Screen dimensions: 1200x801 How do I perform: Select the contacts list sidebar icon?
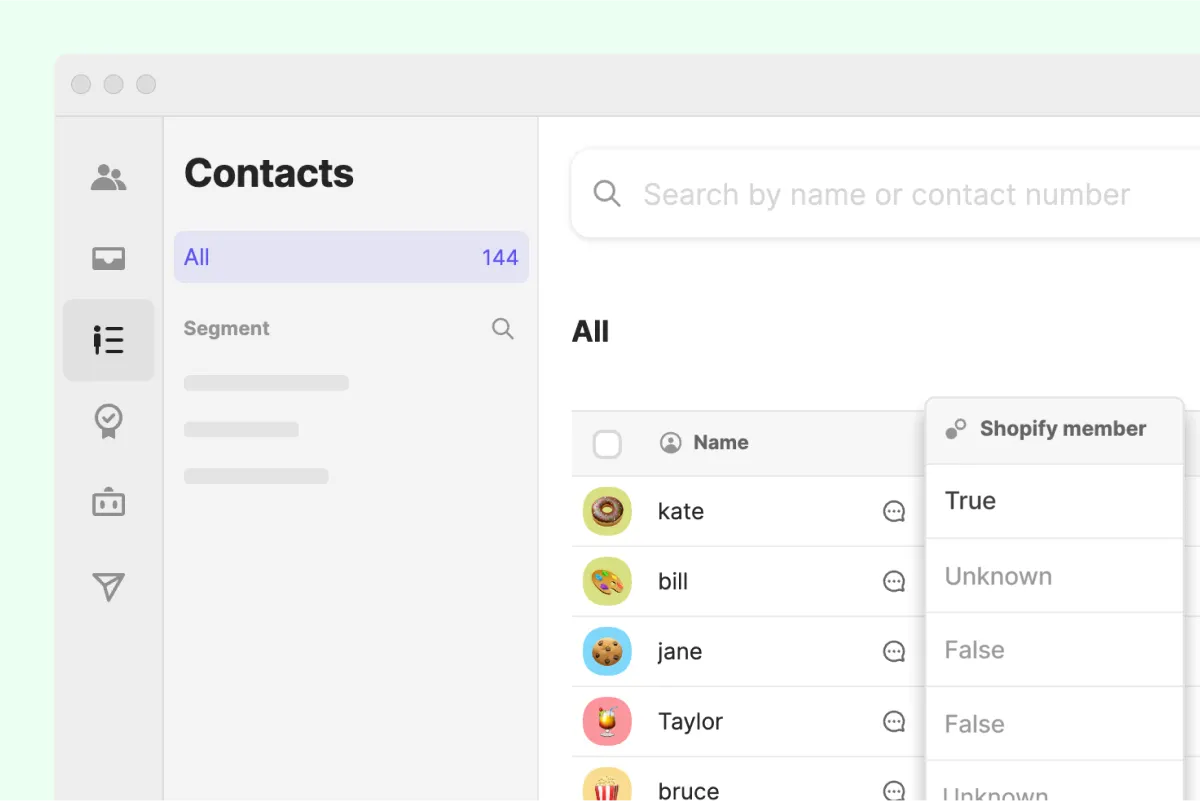coord(108,340)
